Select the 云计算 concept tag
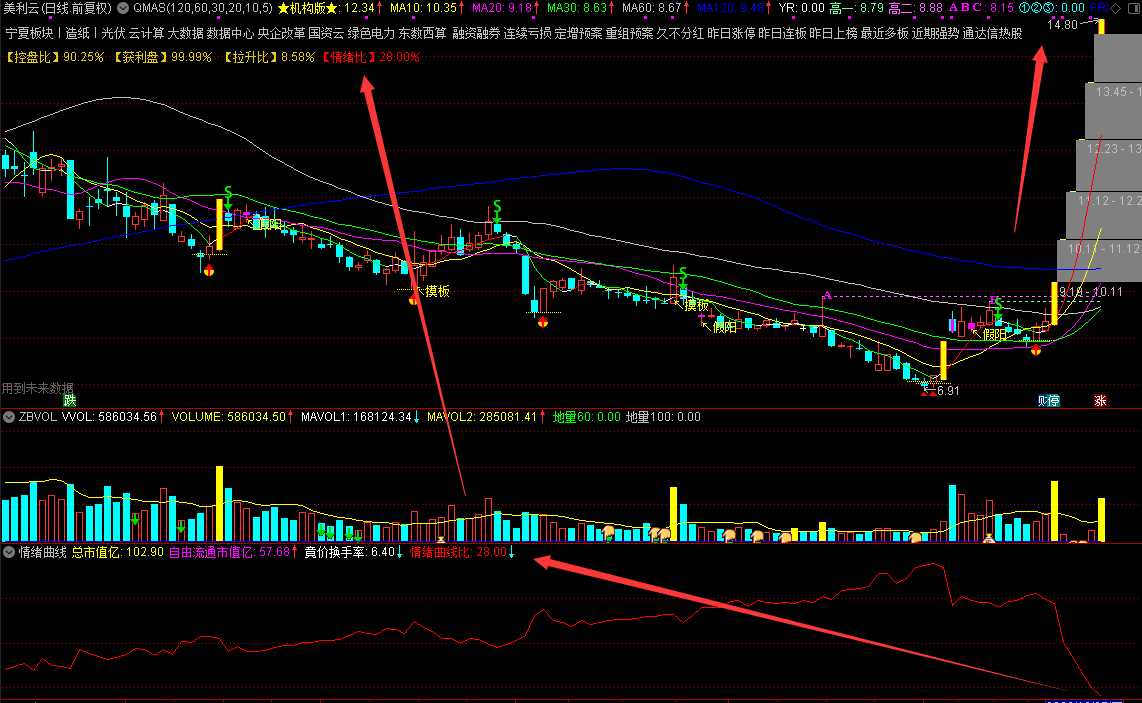Viewport: 1142px width, 703px height. pyautogui.click(x=146, y=34)
